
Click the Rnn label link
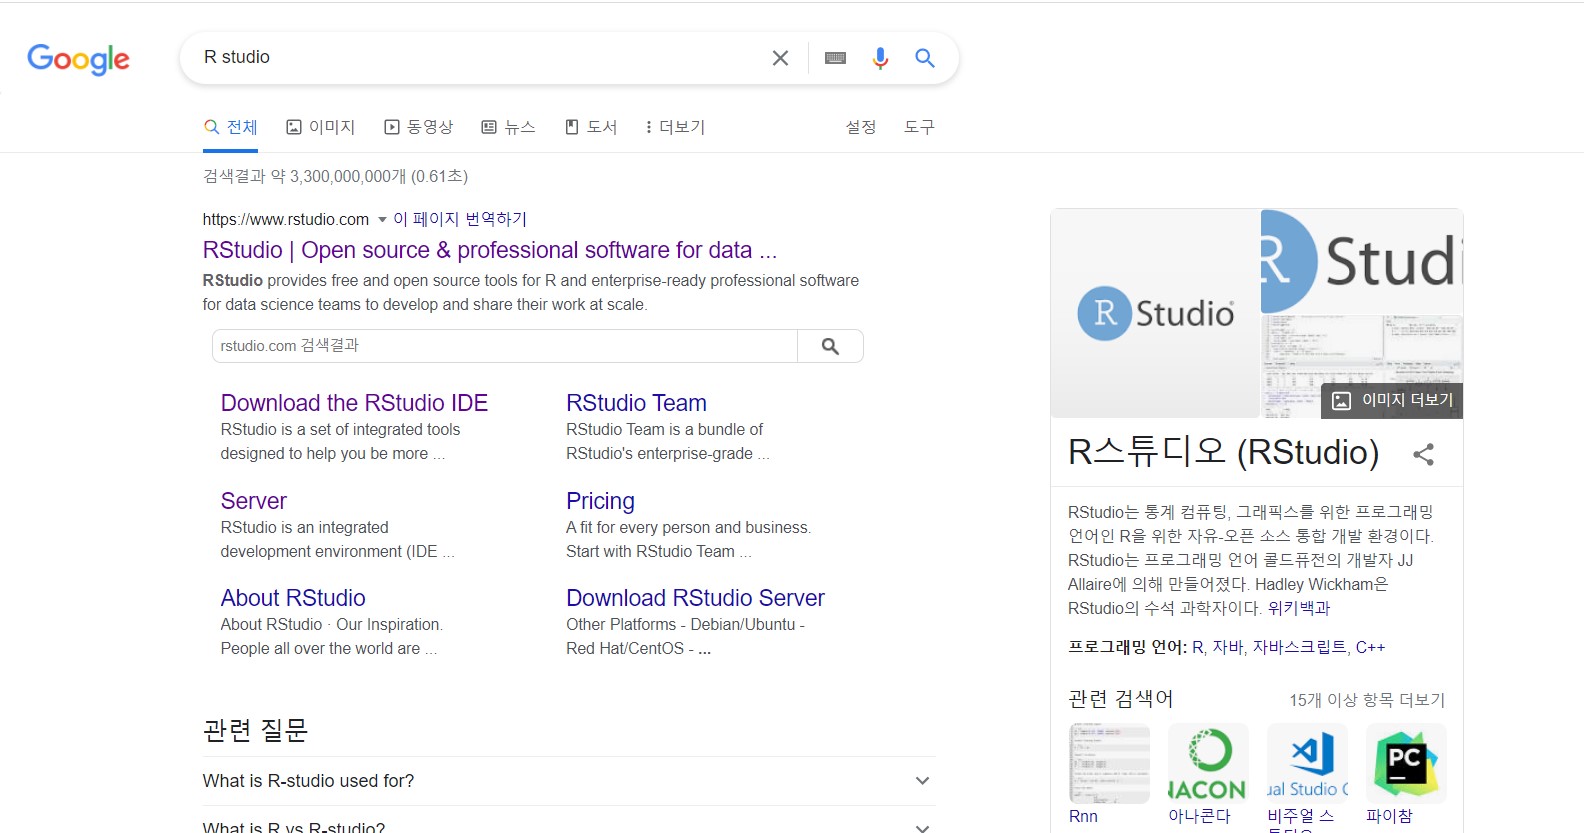pos(1083,816)
